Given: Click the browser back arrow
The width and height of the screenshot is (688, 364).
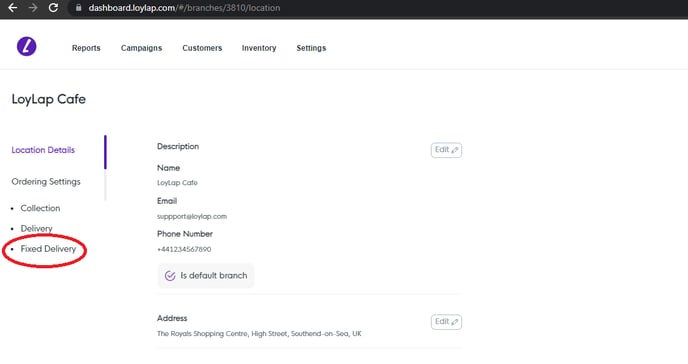Looking at the screenshot, I should point(13,8).
